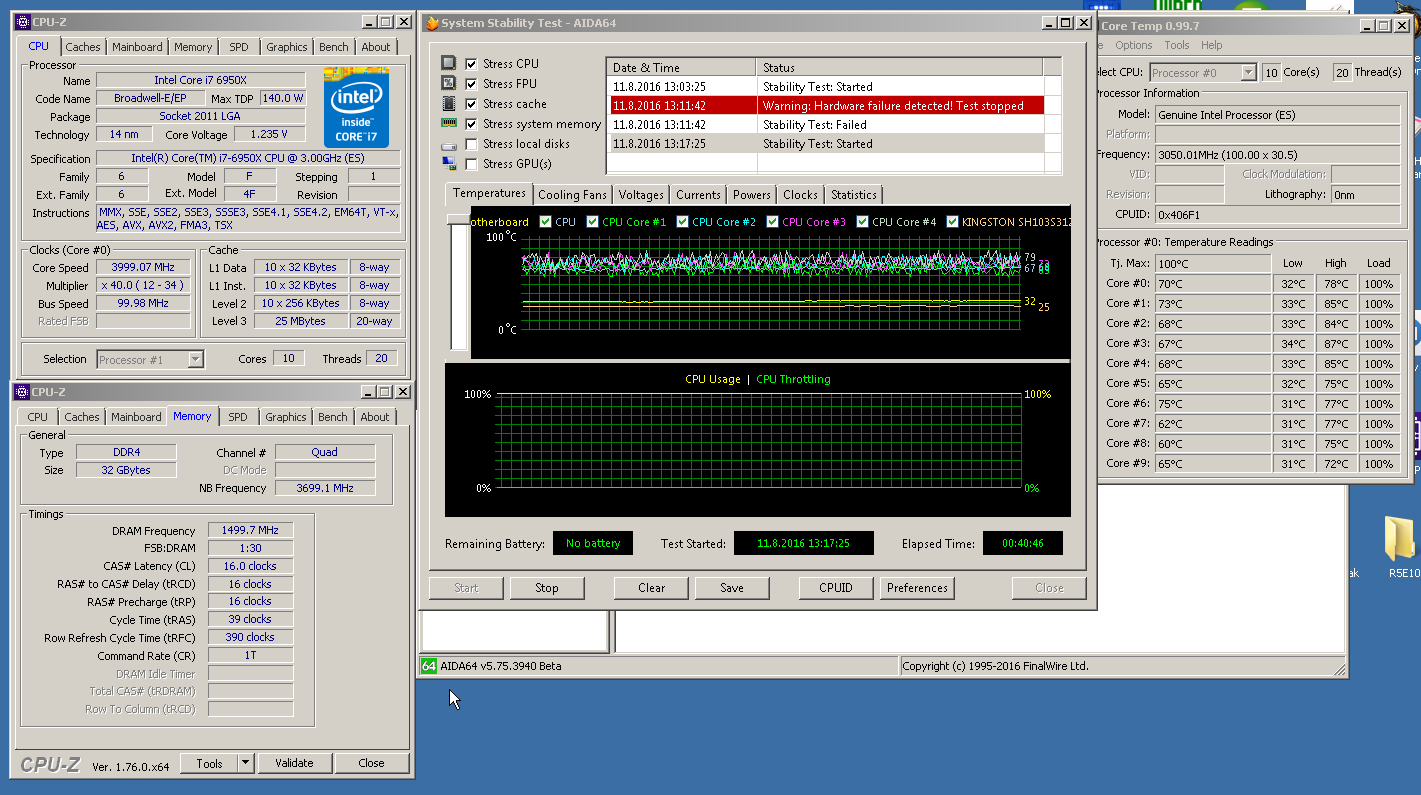This screenshot has height=795, width=1421.
Task: Click the disk drive icon beside Stress local disks
Action: click(449, 144)
